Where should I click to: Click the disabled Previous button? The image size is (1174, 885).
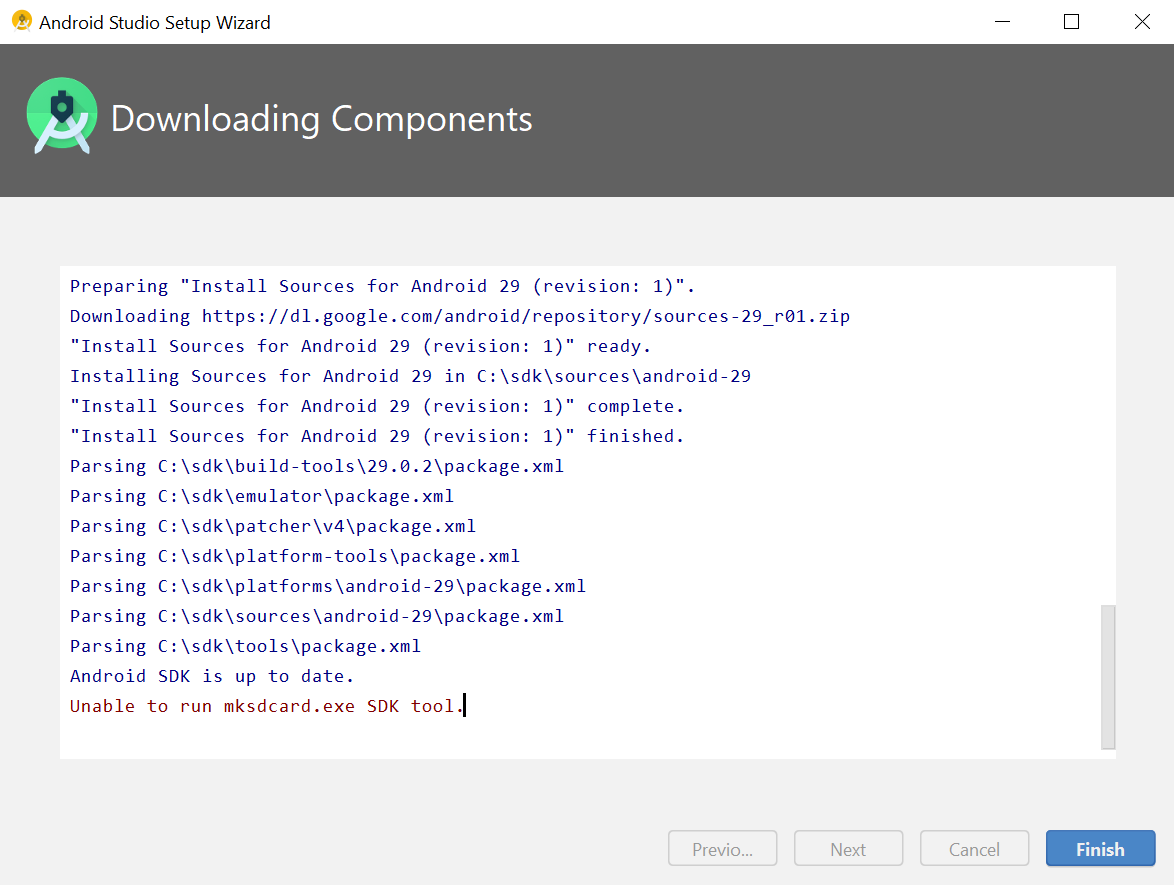[x=722, y=849]
